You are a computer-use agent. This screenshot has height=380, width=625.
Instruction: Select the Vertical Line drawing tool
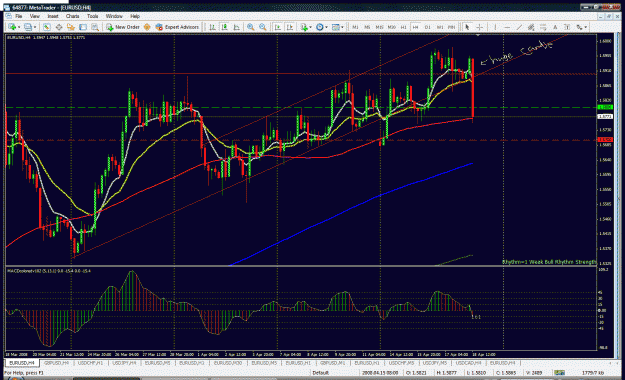click(x=495, y=27)
